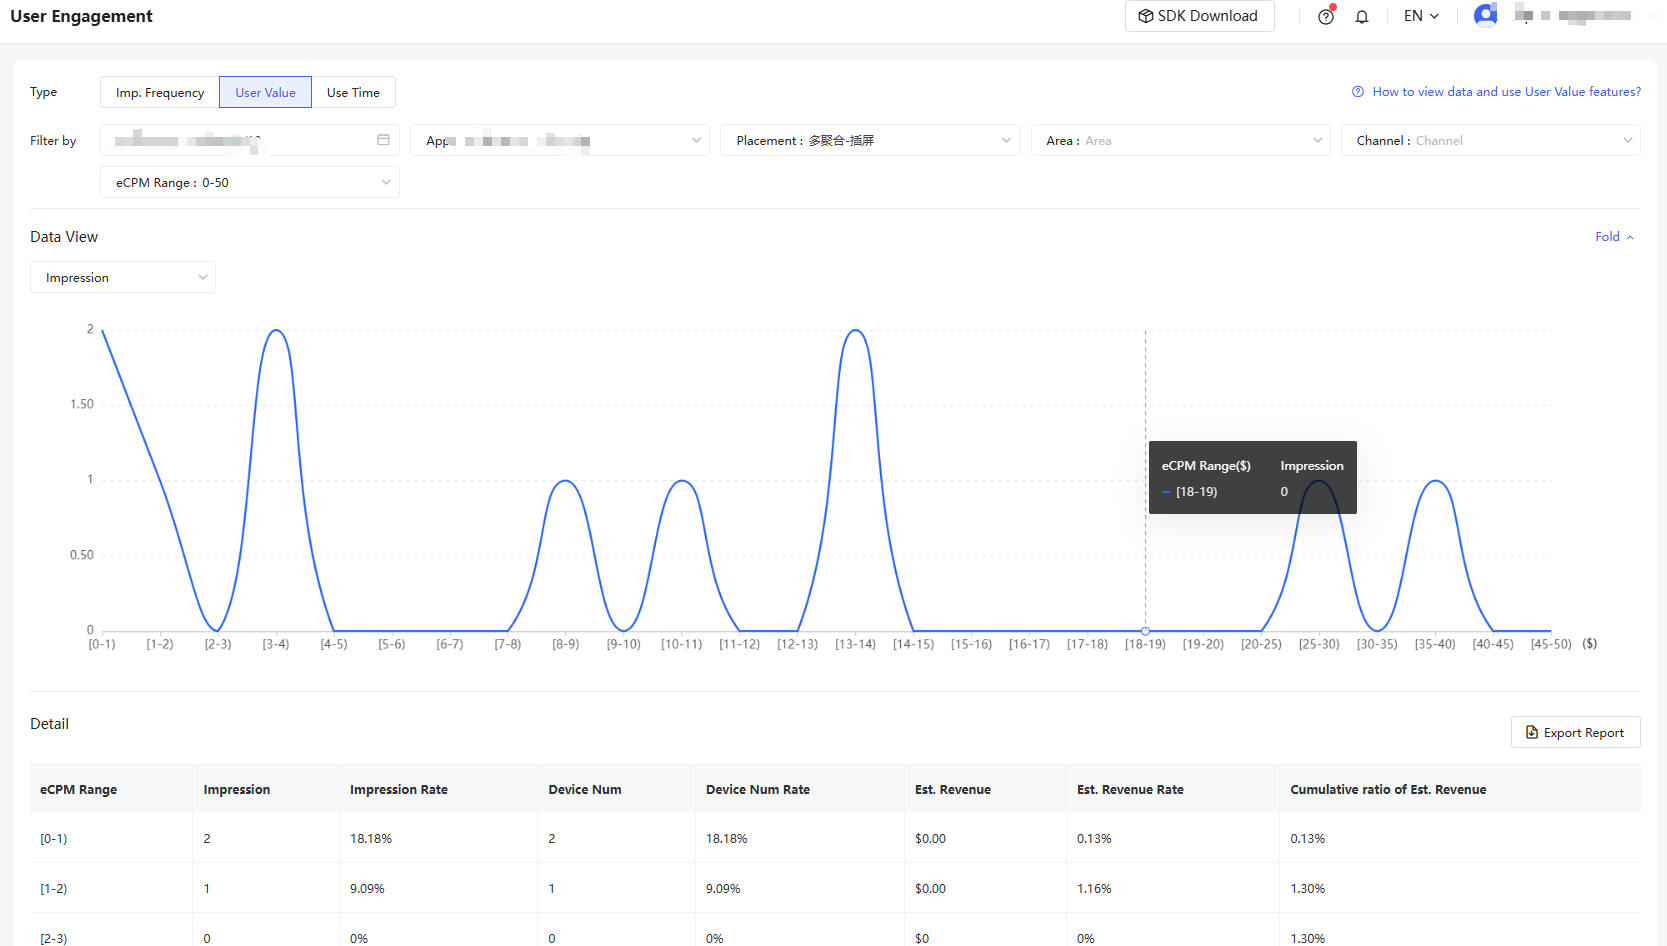Viewport: 1667px width, 946px height.
Task: Click the [1-2) row in detail table
Action: [835, 888]
